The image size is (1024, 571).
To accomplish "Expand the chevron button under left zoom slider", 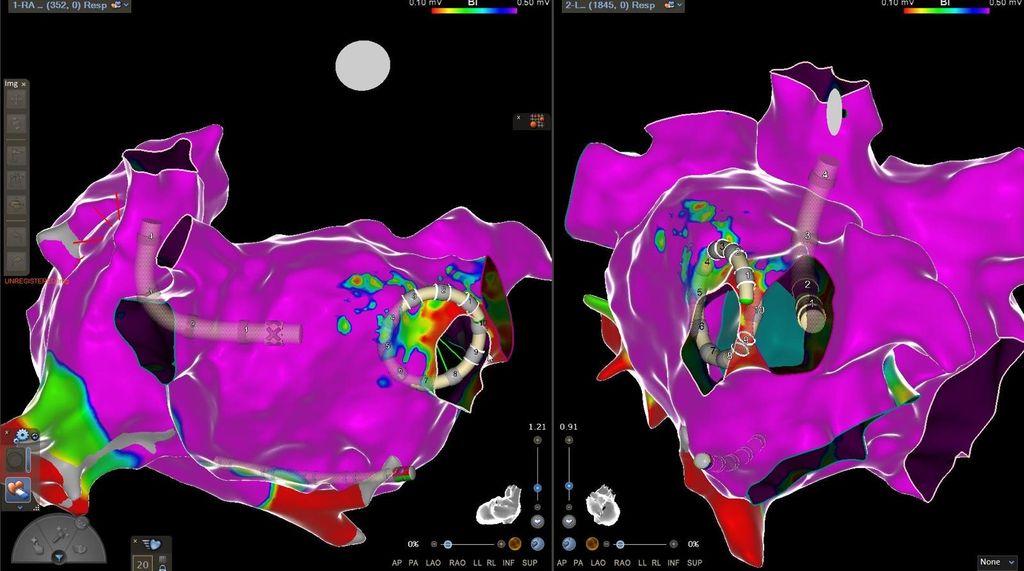I will (537, 522).
